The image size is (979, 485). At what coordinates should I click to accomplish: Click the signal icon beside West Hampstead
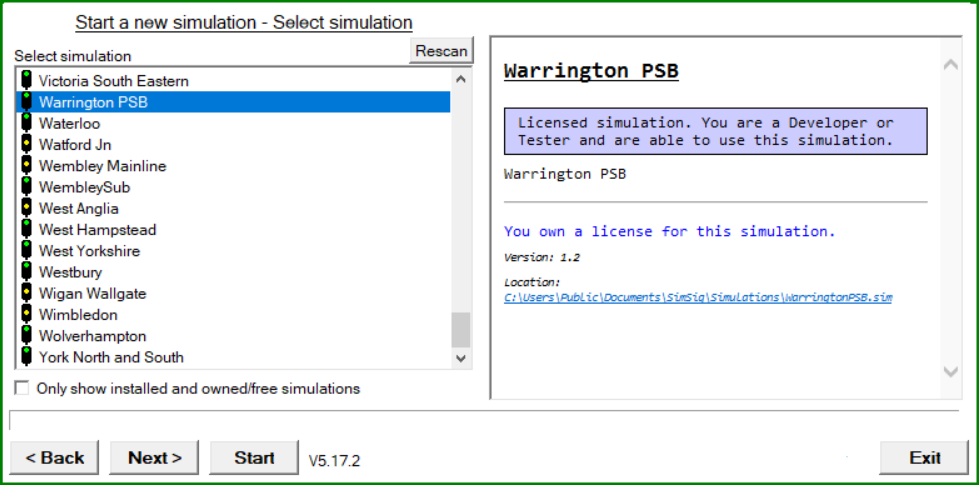[x=26, y=229]
